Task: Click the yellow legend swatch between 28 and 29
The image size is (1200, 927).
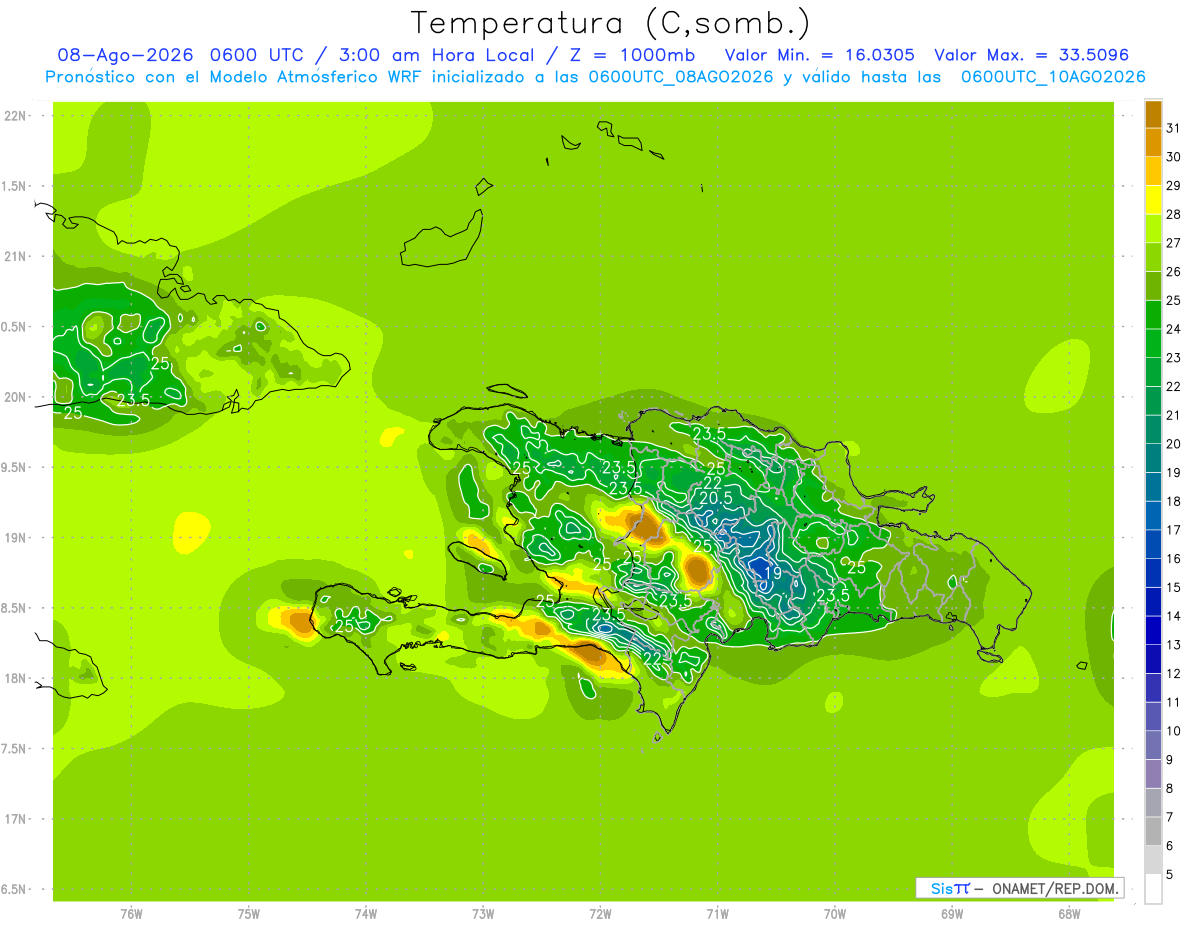Action: (x=1153, y=200)
